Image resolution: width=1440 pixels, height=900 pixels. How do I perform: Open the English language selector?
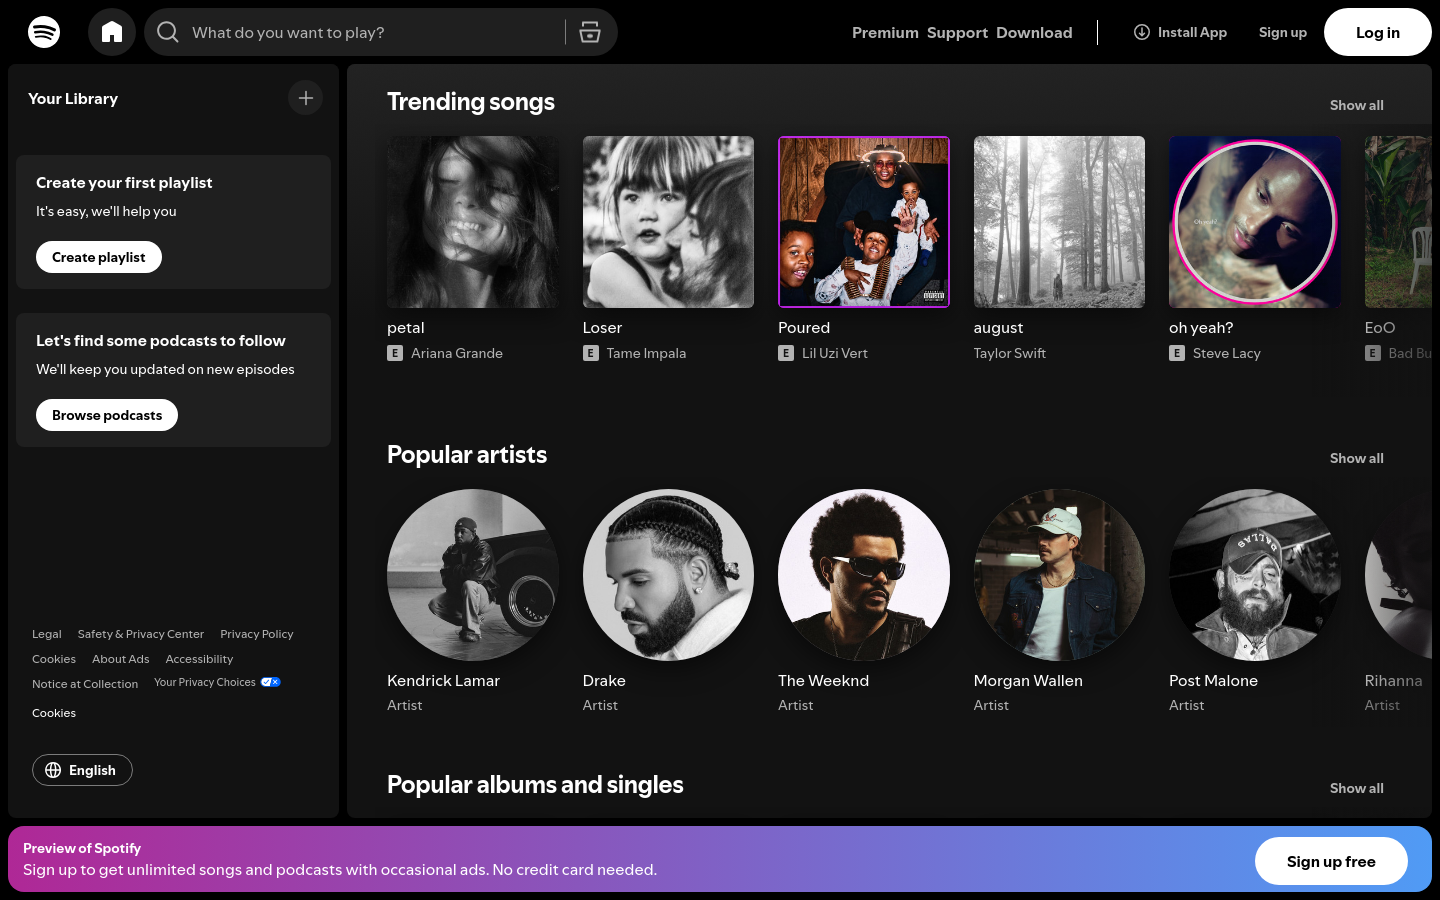82,770
